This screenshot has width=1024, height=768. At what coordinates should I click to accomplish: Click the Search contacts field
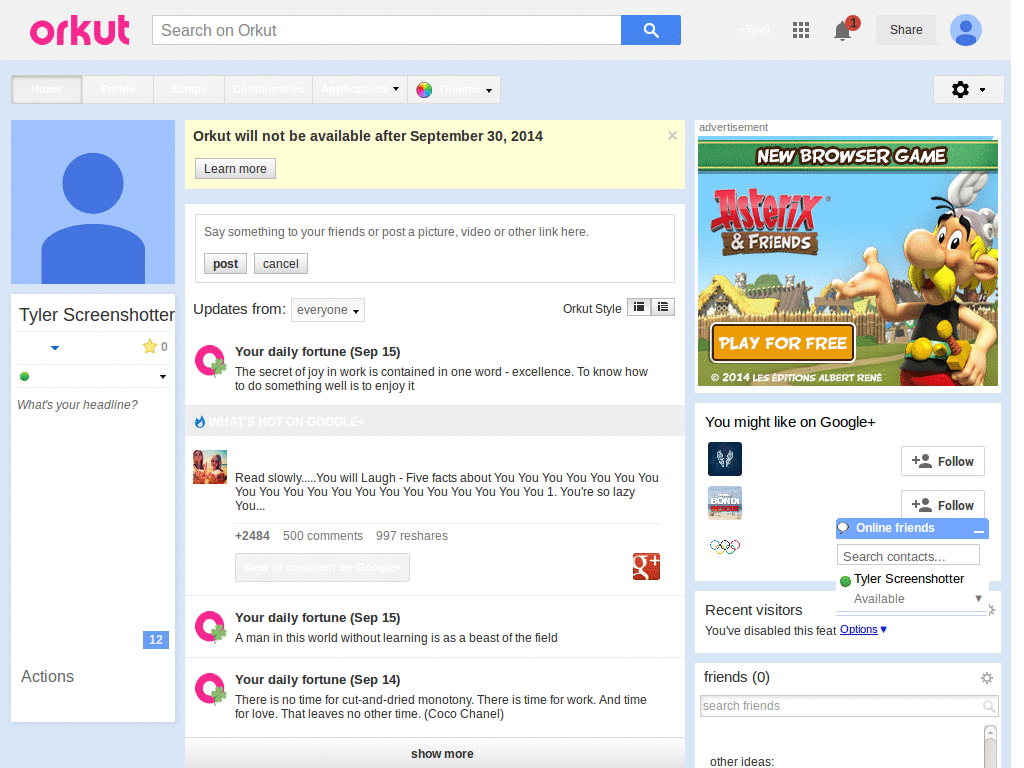click(x=908, y=556)
